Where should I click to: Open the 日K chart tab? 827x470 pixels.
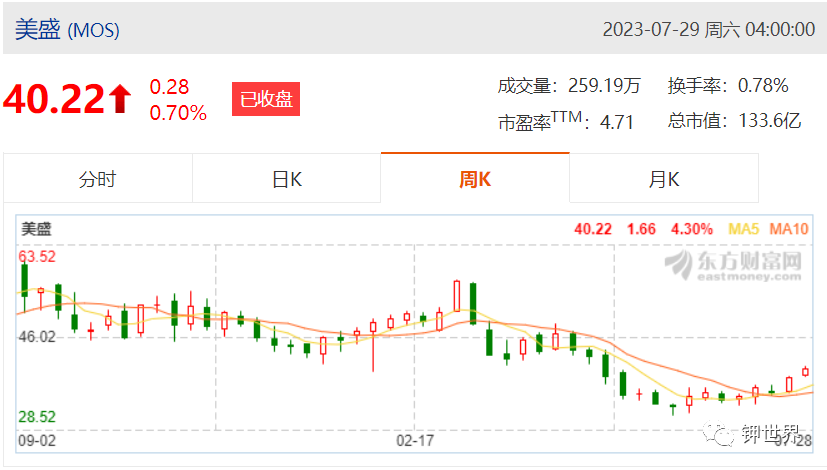click(286, 178)
